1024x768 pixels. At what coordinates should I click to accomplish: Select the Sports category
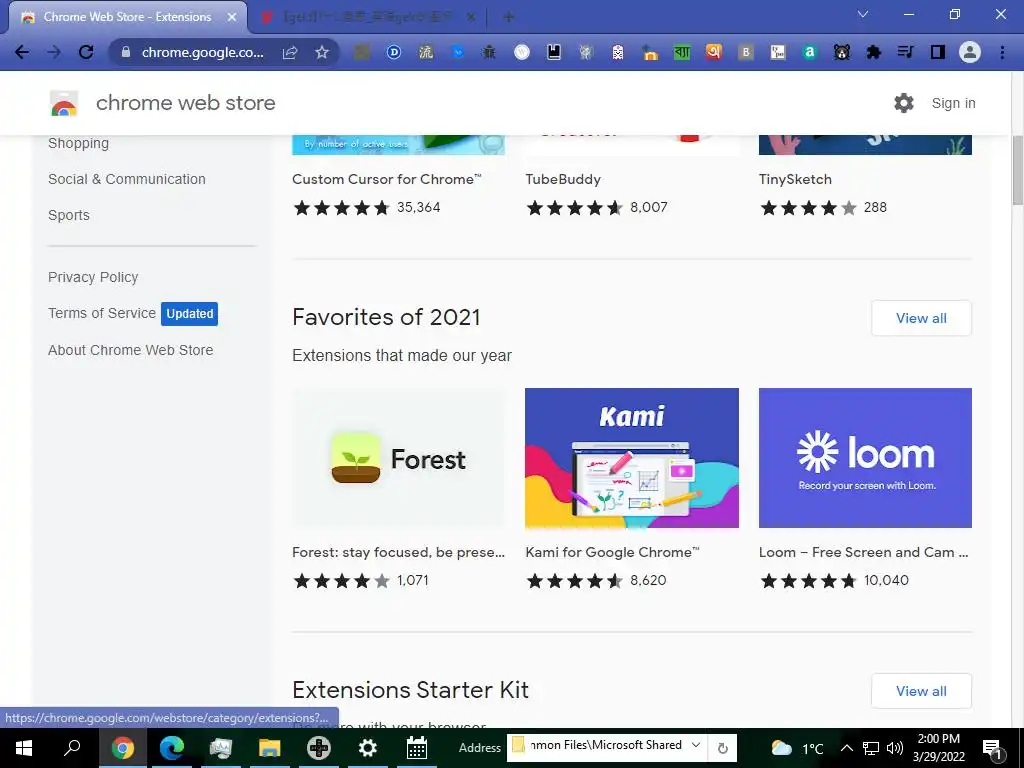pyautogui.click(x=69, y=215)
